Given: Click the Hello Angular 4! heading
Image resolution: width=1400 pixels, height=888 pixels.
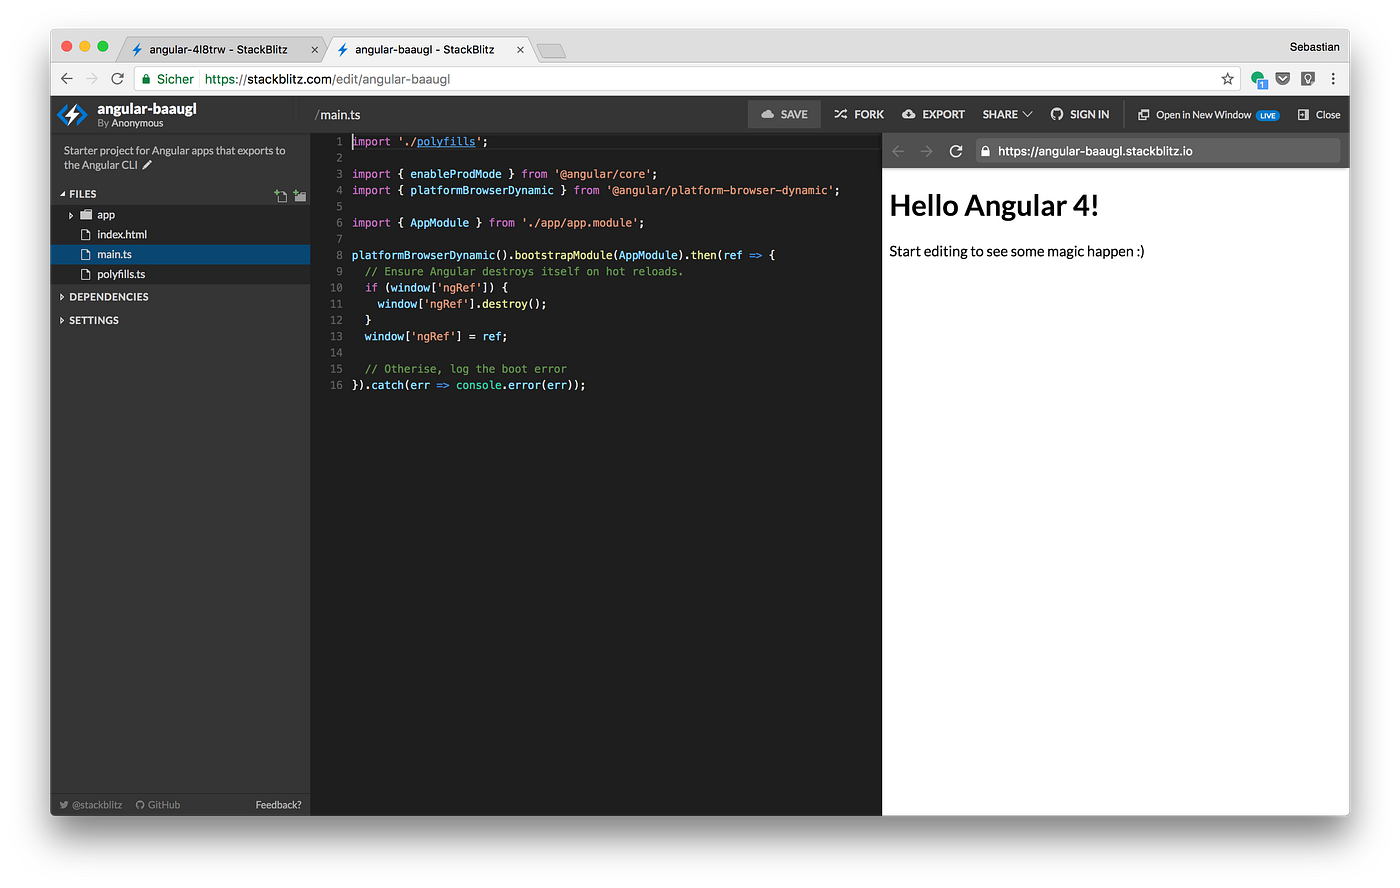Looking at the screenshot, I should coord(994,205).
